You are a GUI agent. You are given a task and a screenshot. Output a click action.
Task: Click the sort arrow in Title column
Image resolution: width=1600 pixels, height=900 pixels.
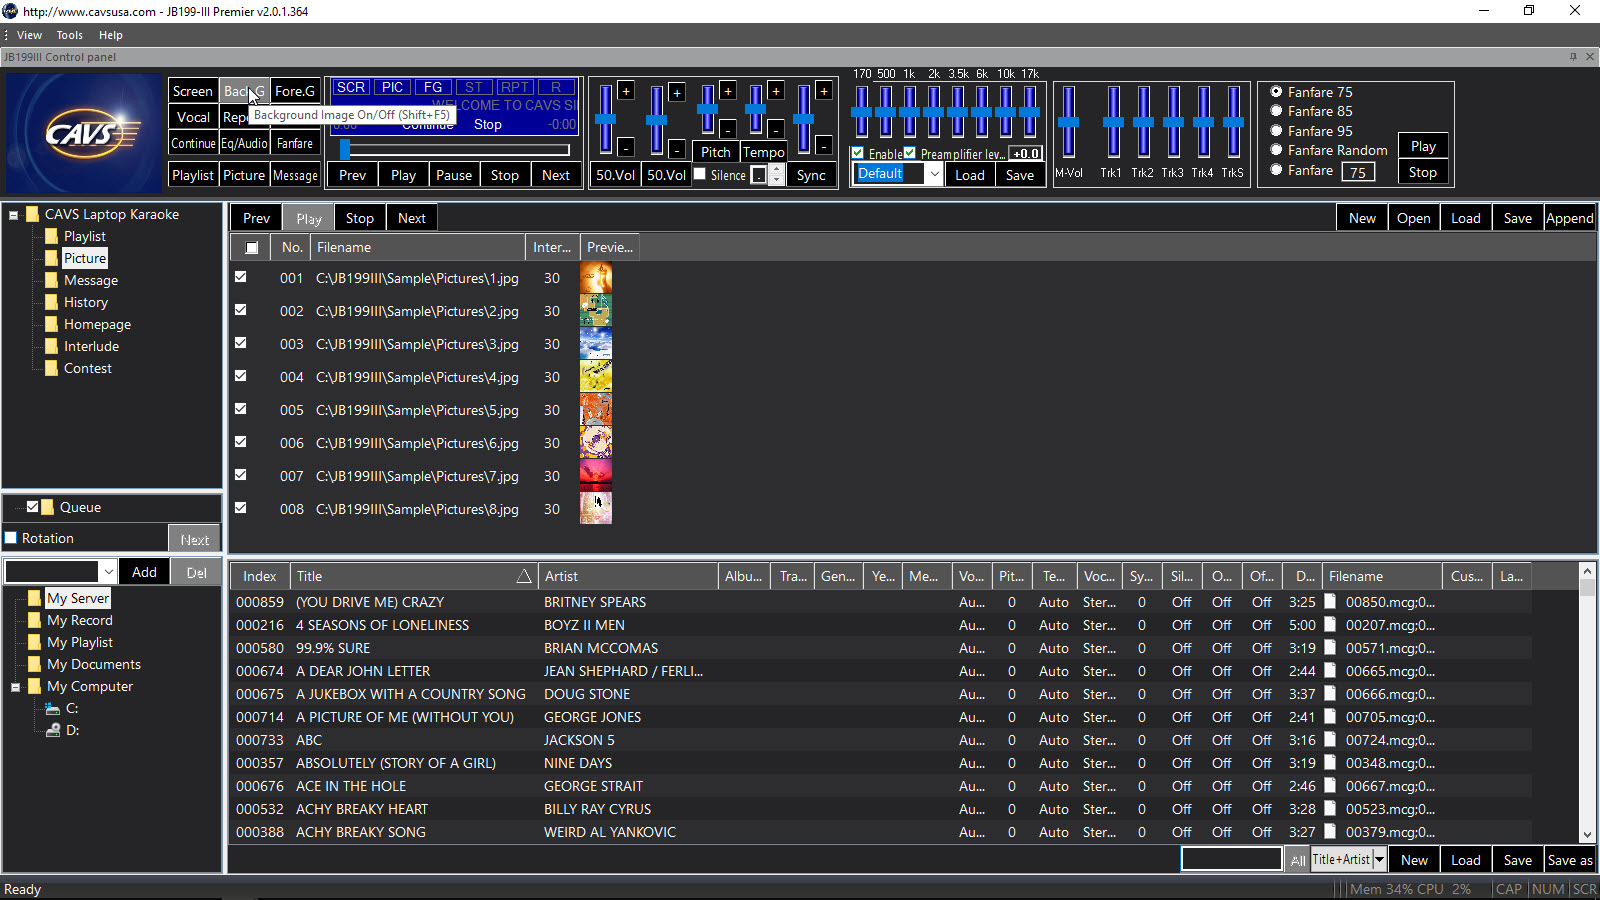[523, 576]
